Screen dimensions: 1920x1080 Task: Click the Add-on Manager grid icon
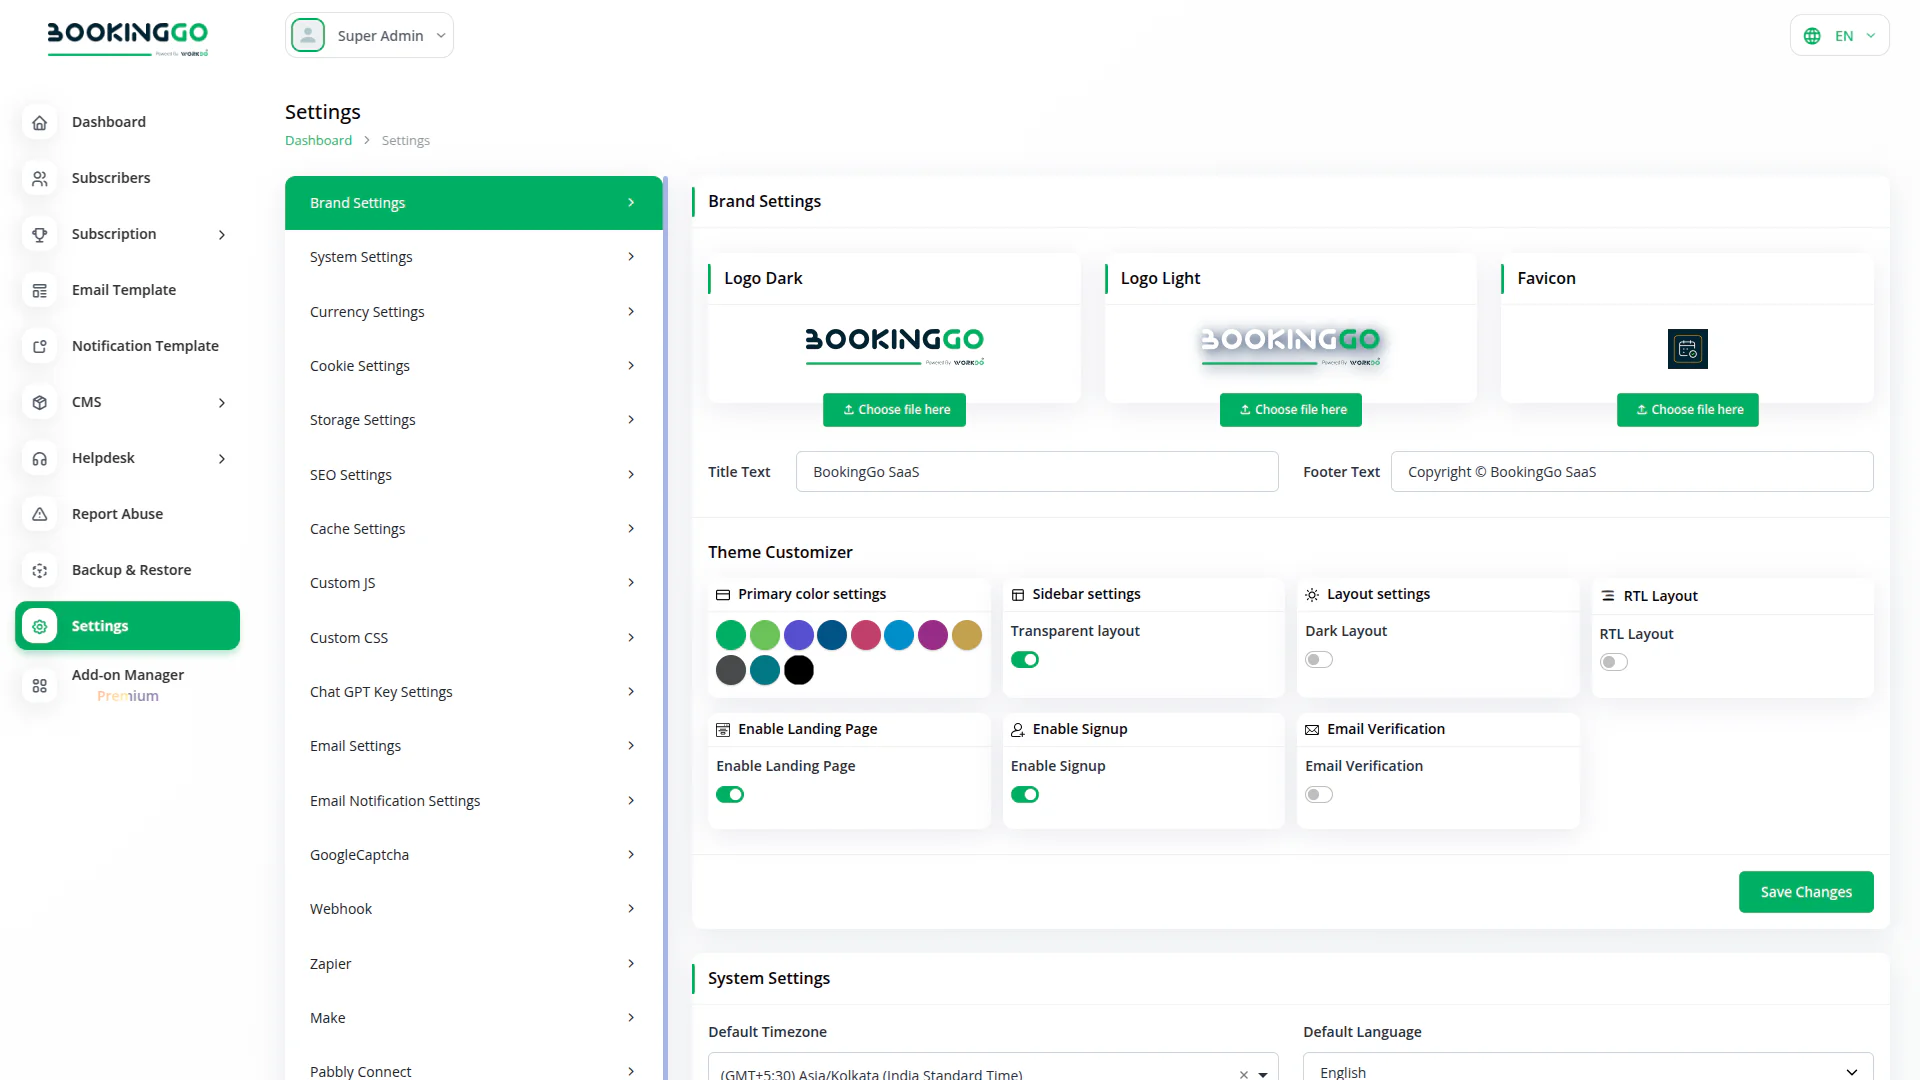[40, 685]
